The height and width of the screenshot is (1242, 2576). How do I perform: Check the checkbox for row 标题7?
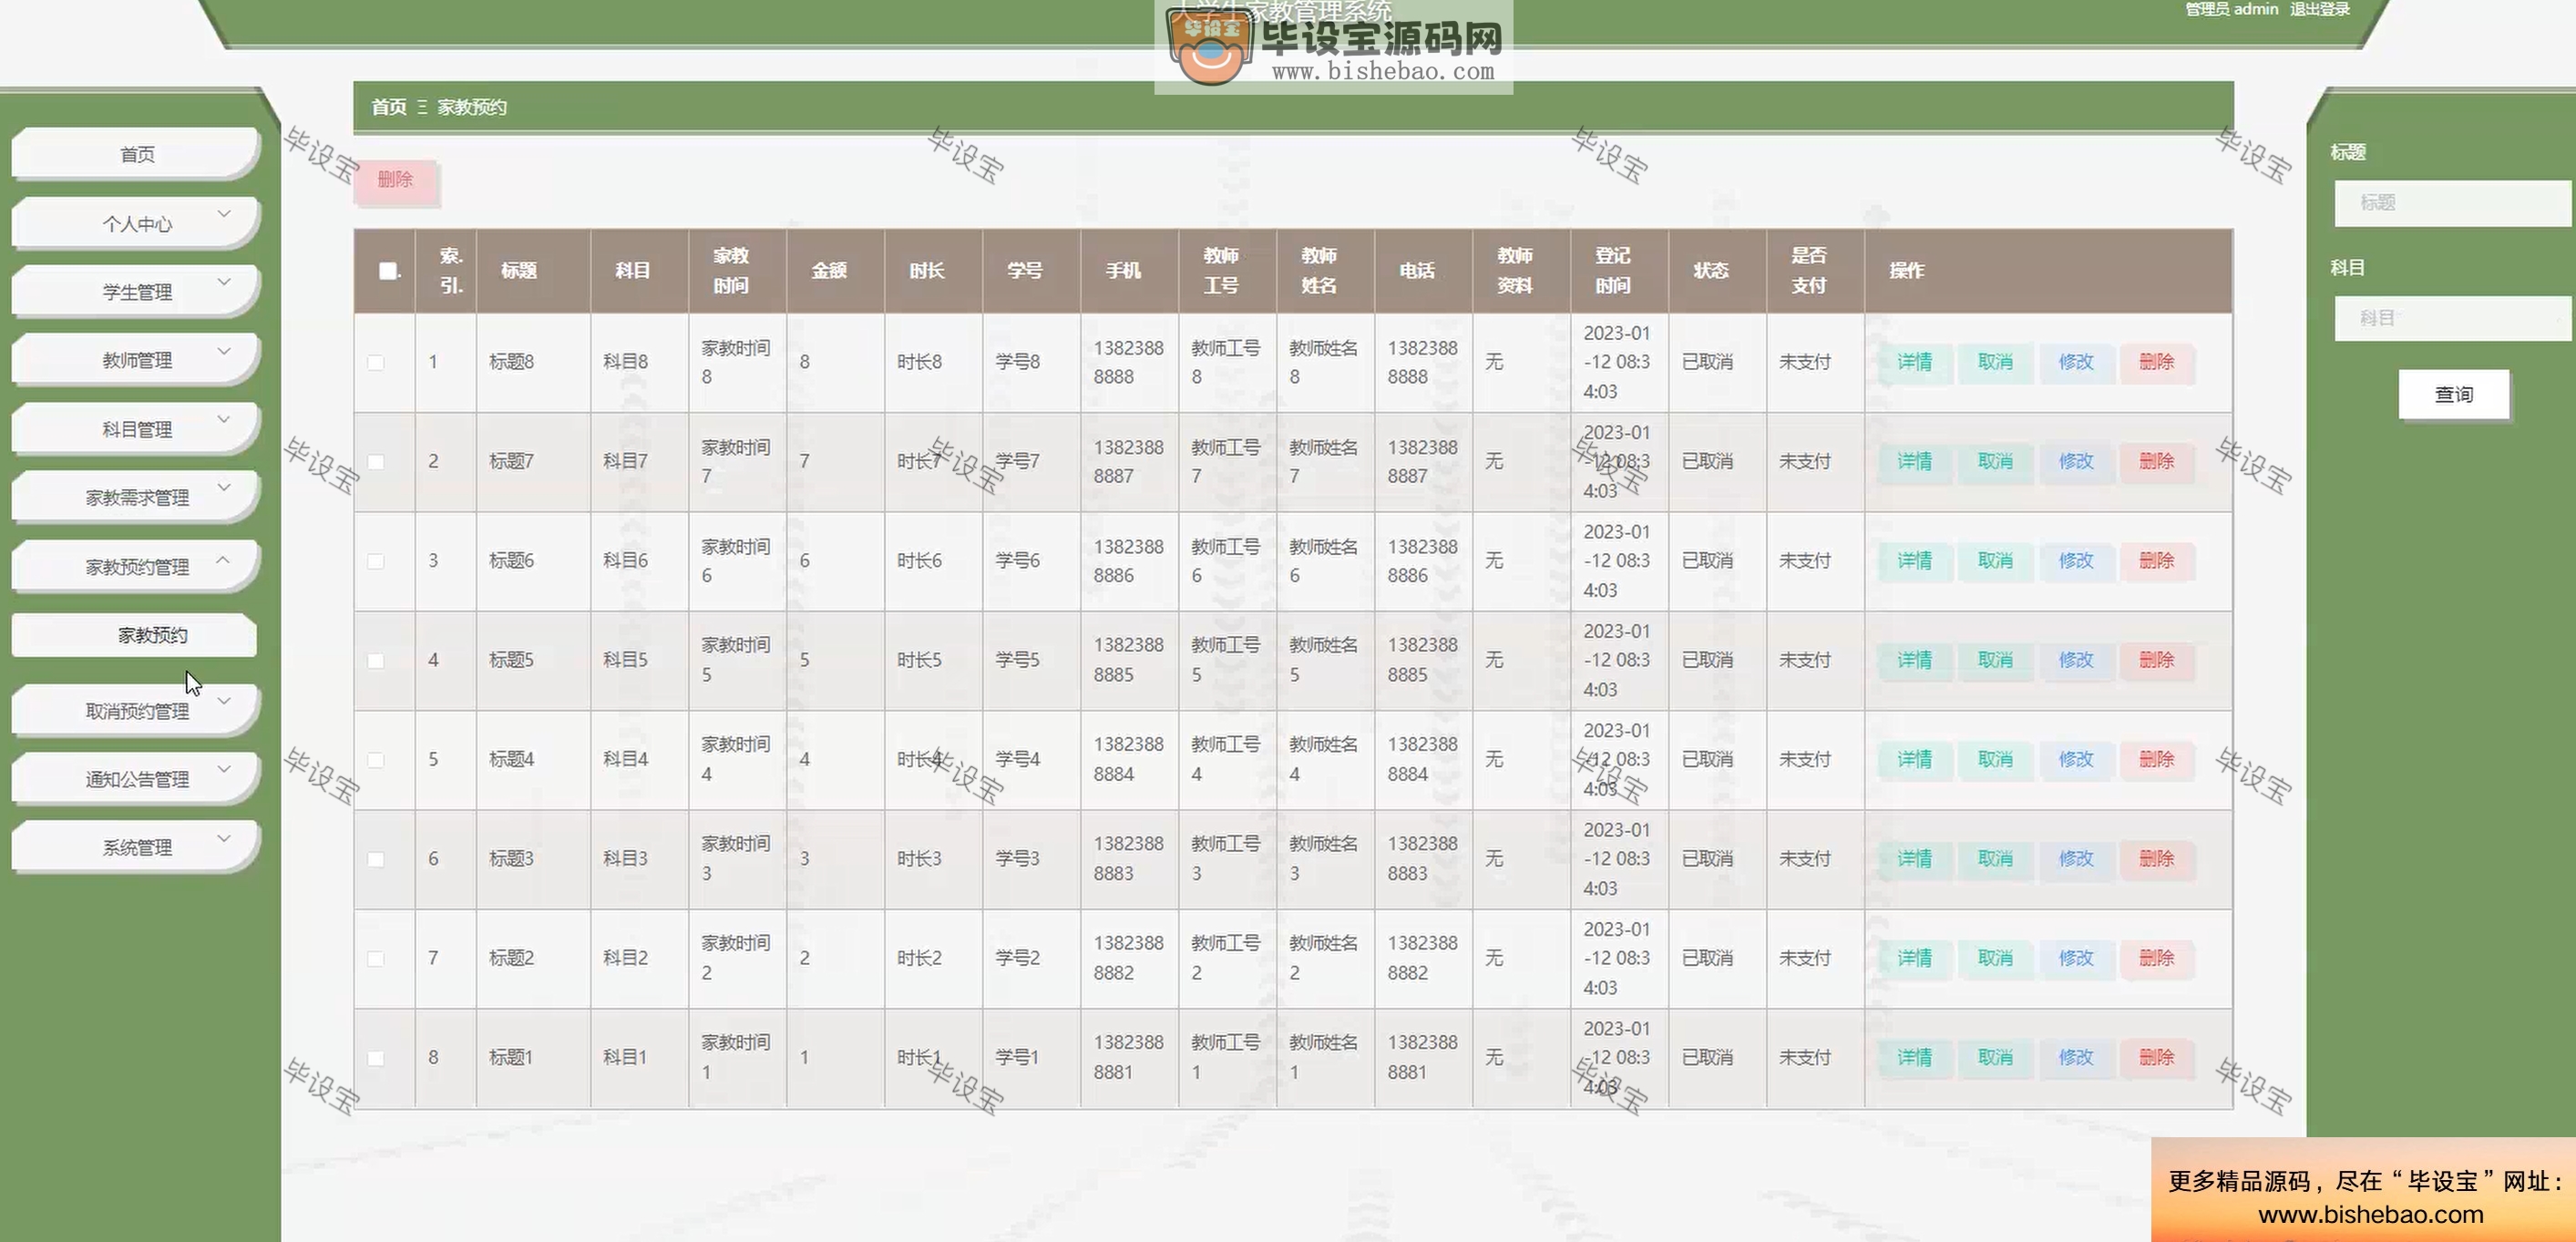pyautogui.click(x=376, y=462)
